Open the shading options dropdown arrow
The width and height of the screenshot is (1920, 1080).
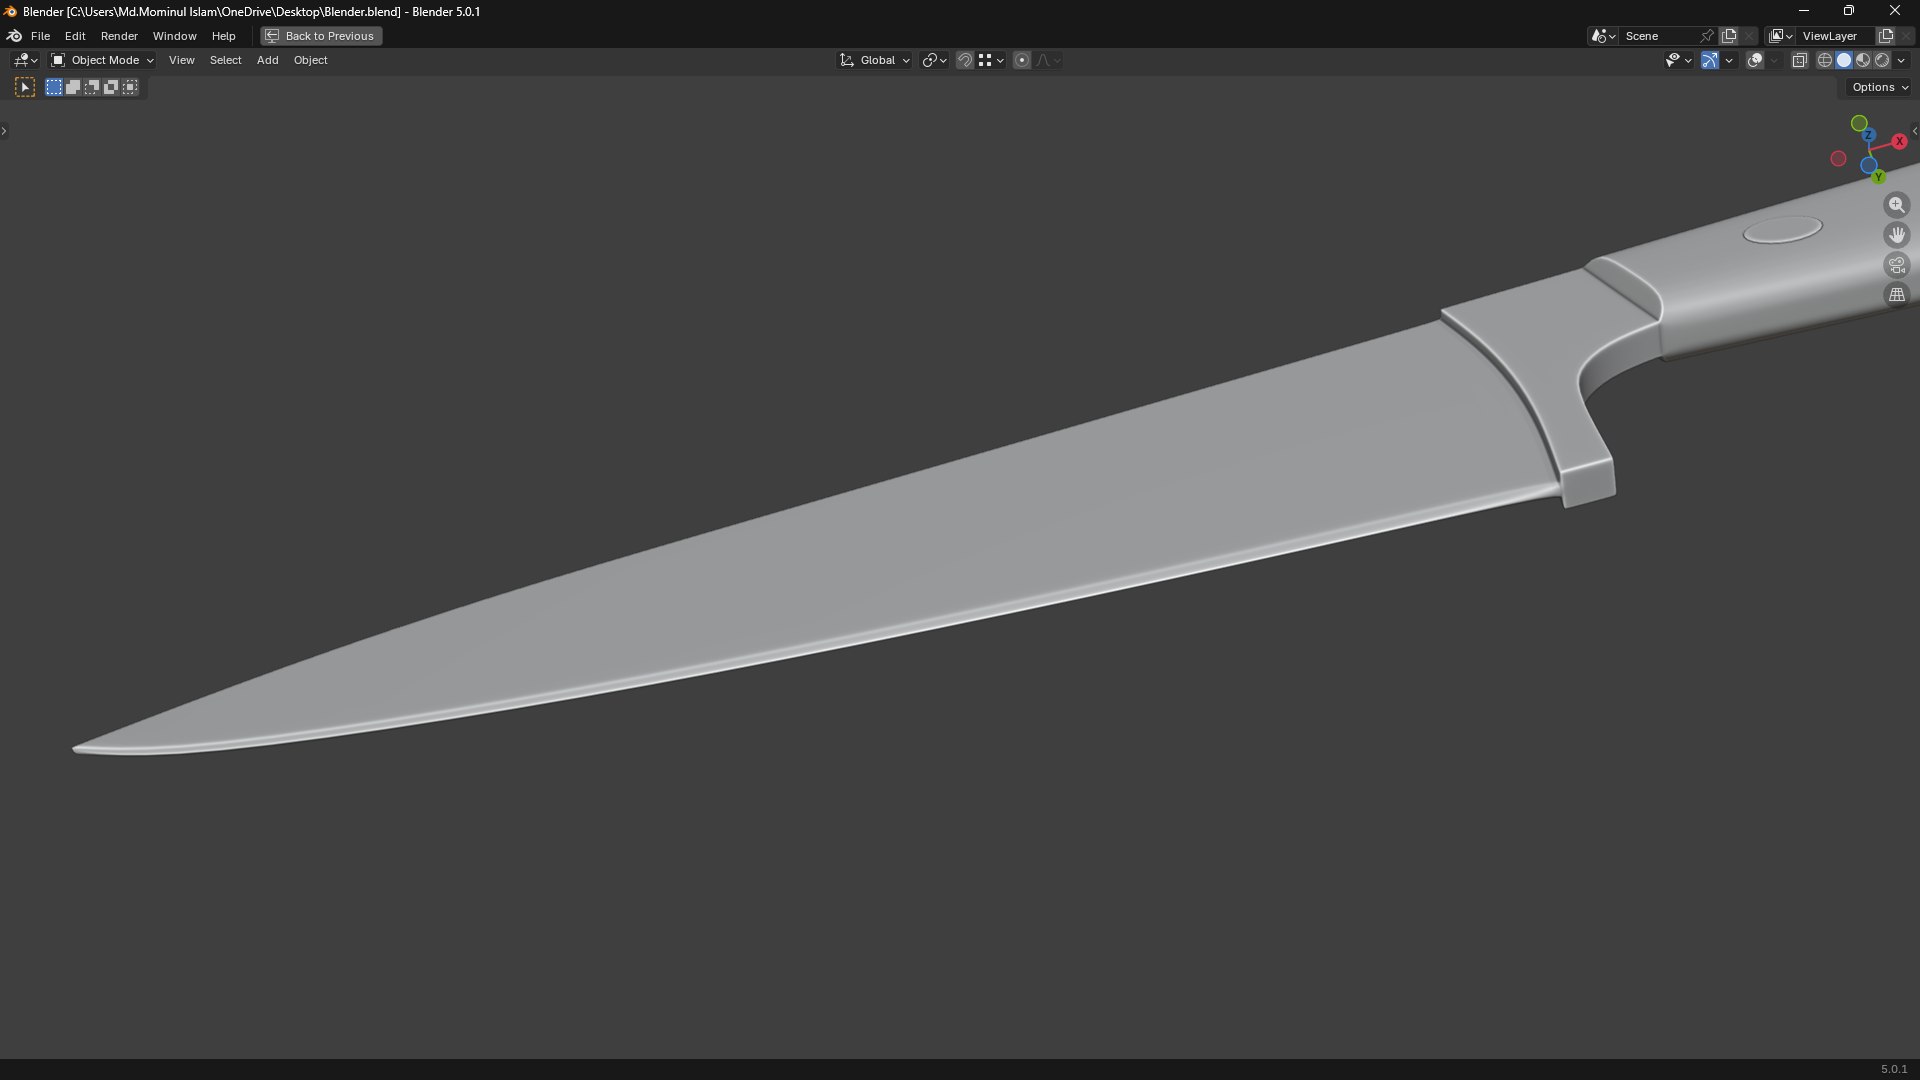click(1901, 61)
